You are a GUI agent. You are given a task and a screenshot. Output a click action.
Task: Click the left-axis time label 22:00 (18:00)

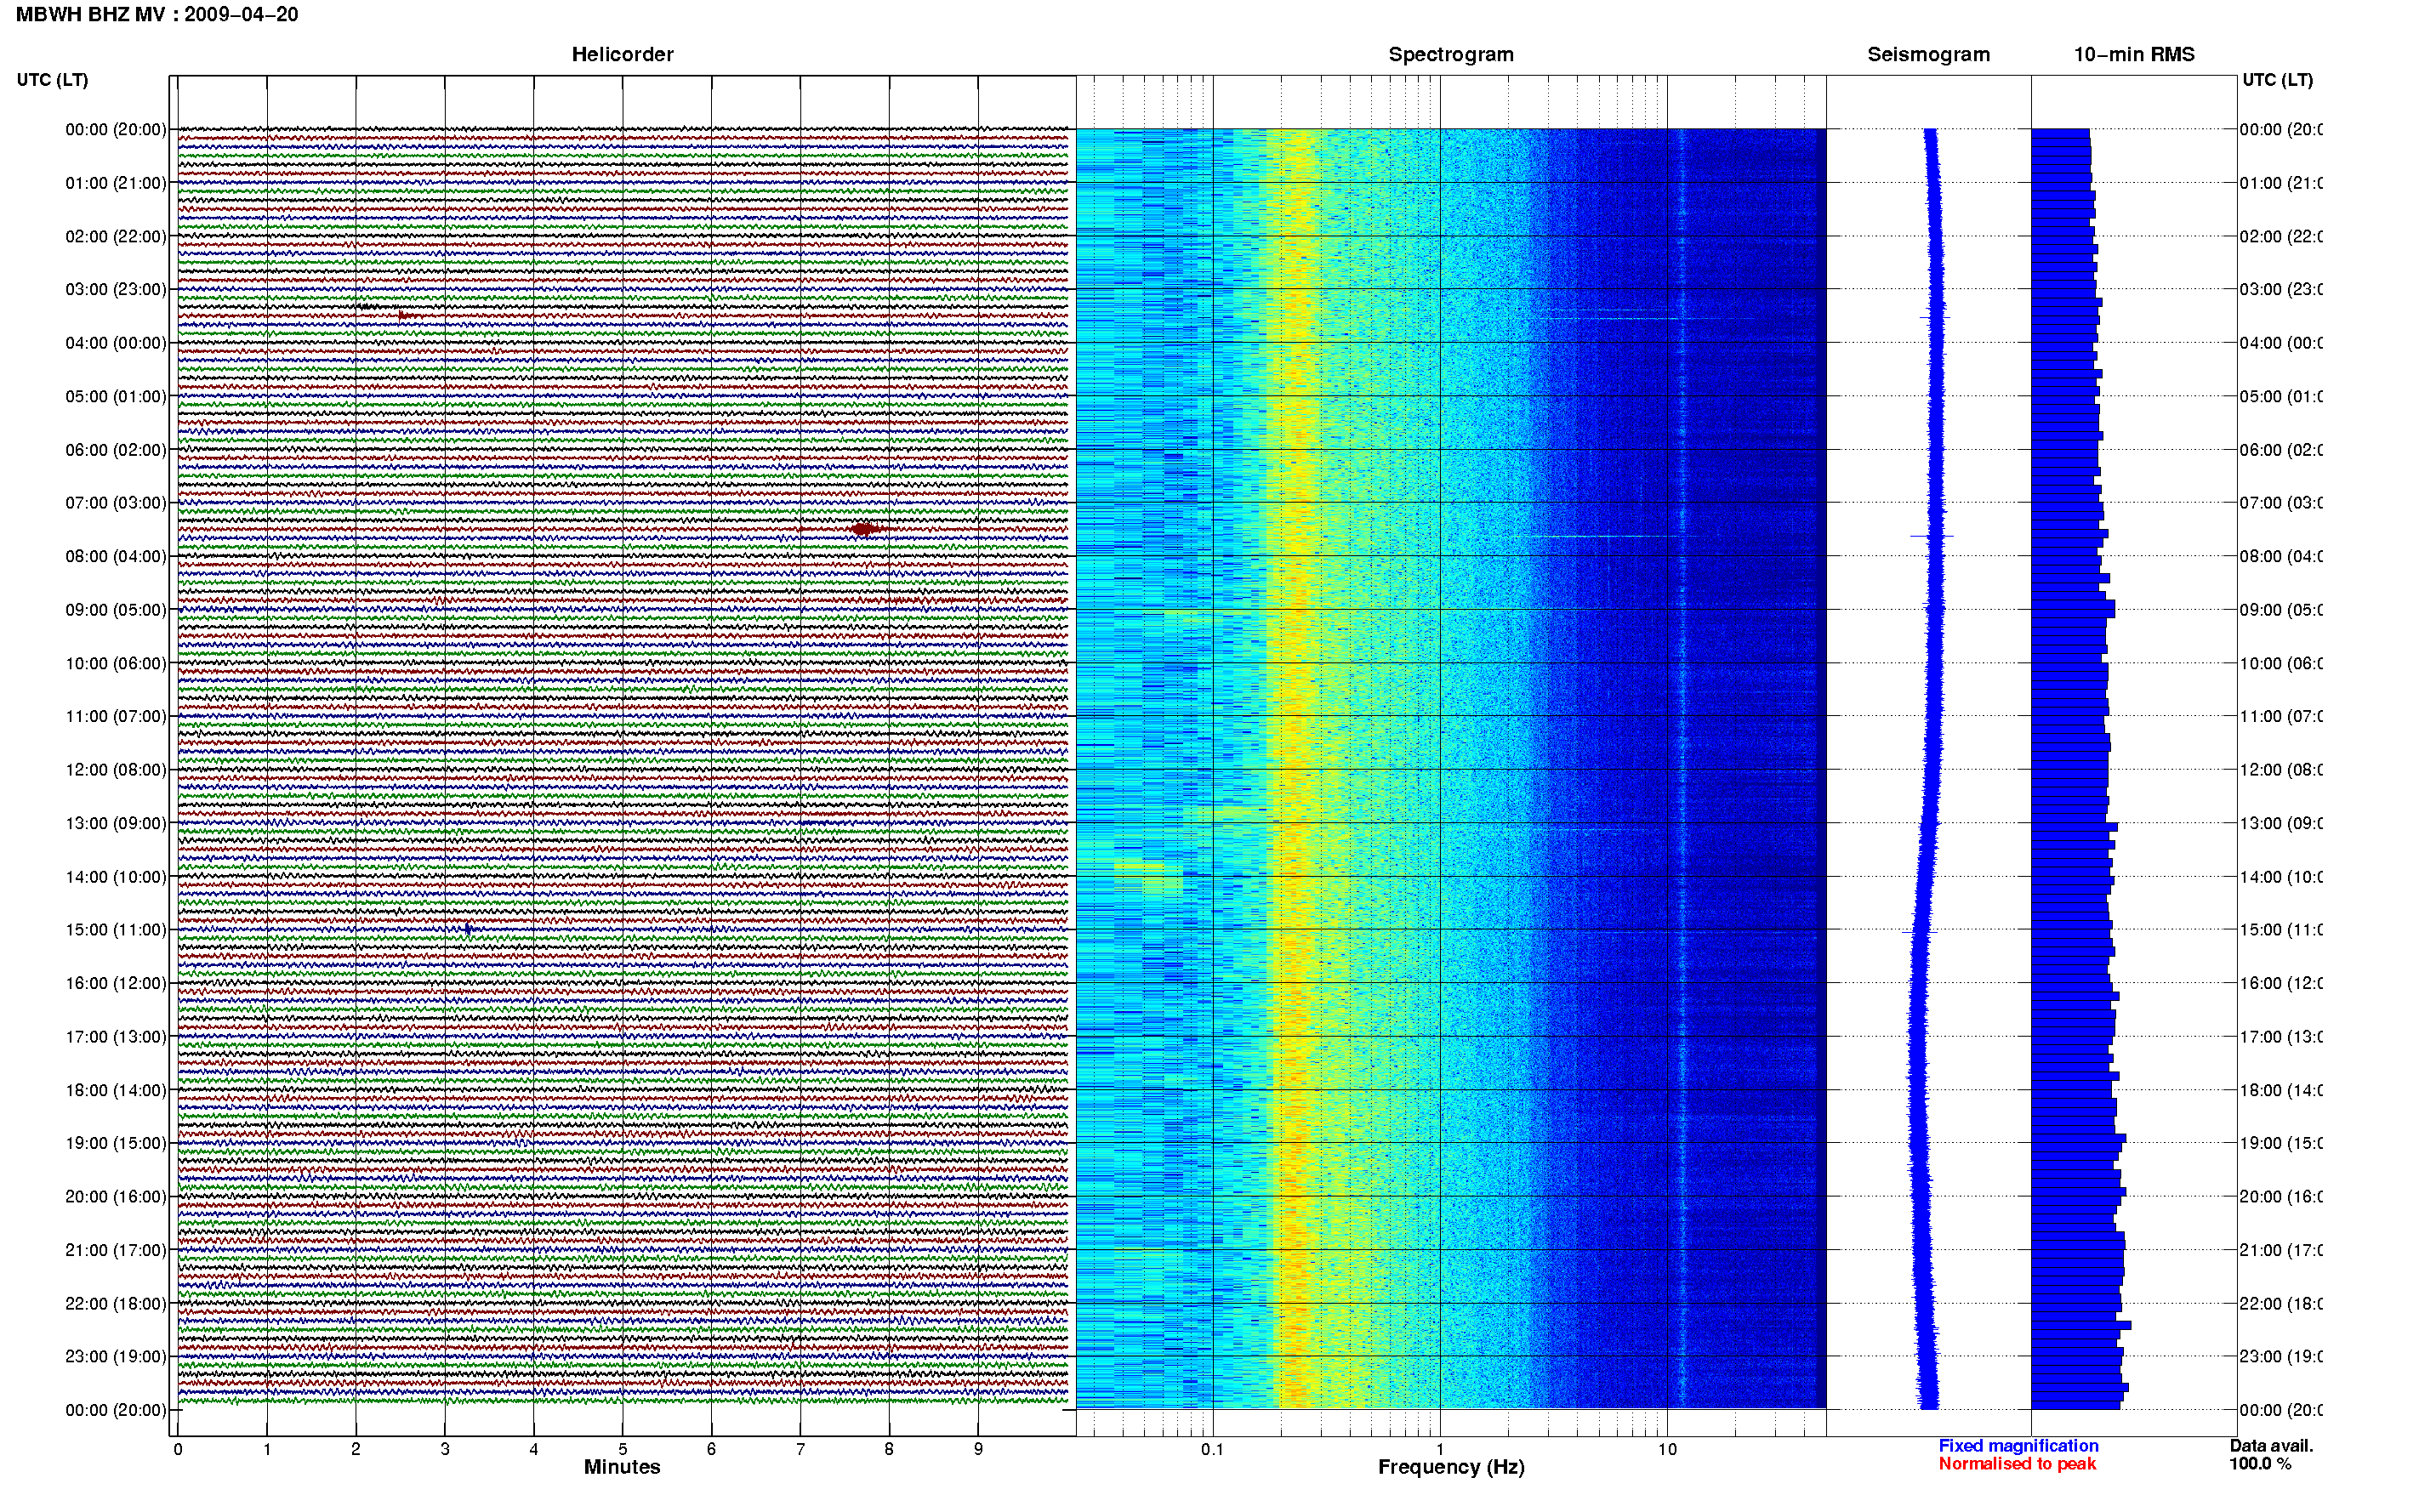tap(116, 1303)
